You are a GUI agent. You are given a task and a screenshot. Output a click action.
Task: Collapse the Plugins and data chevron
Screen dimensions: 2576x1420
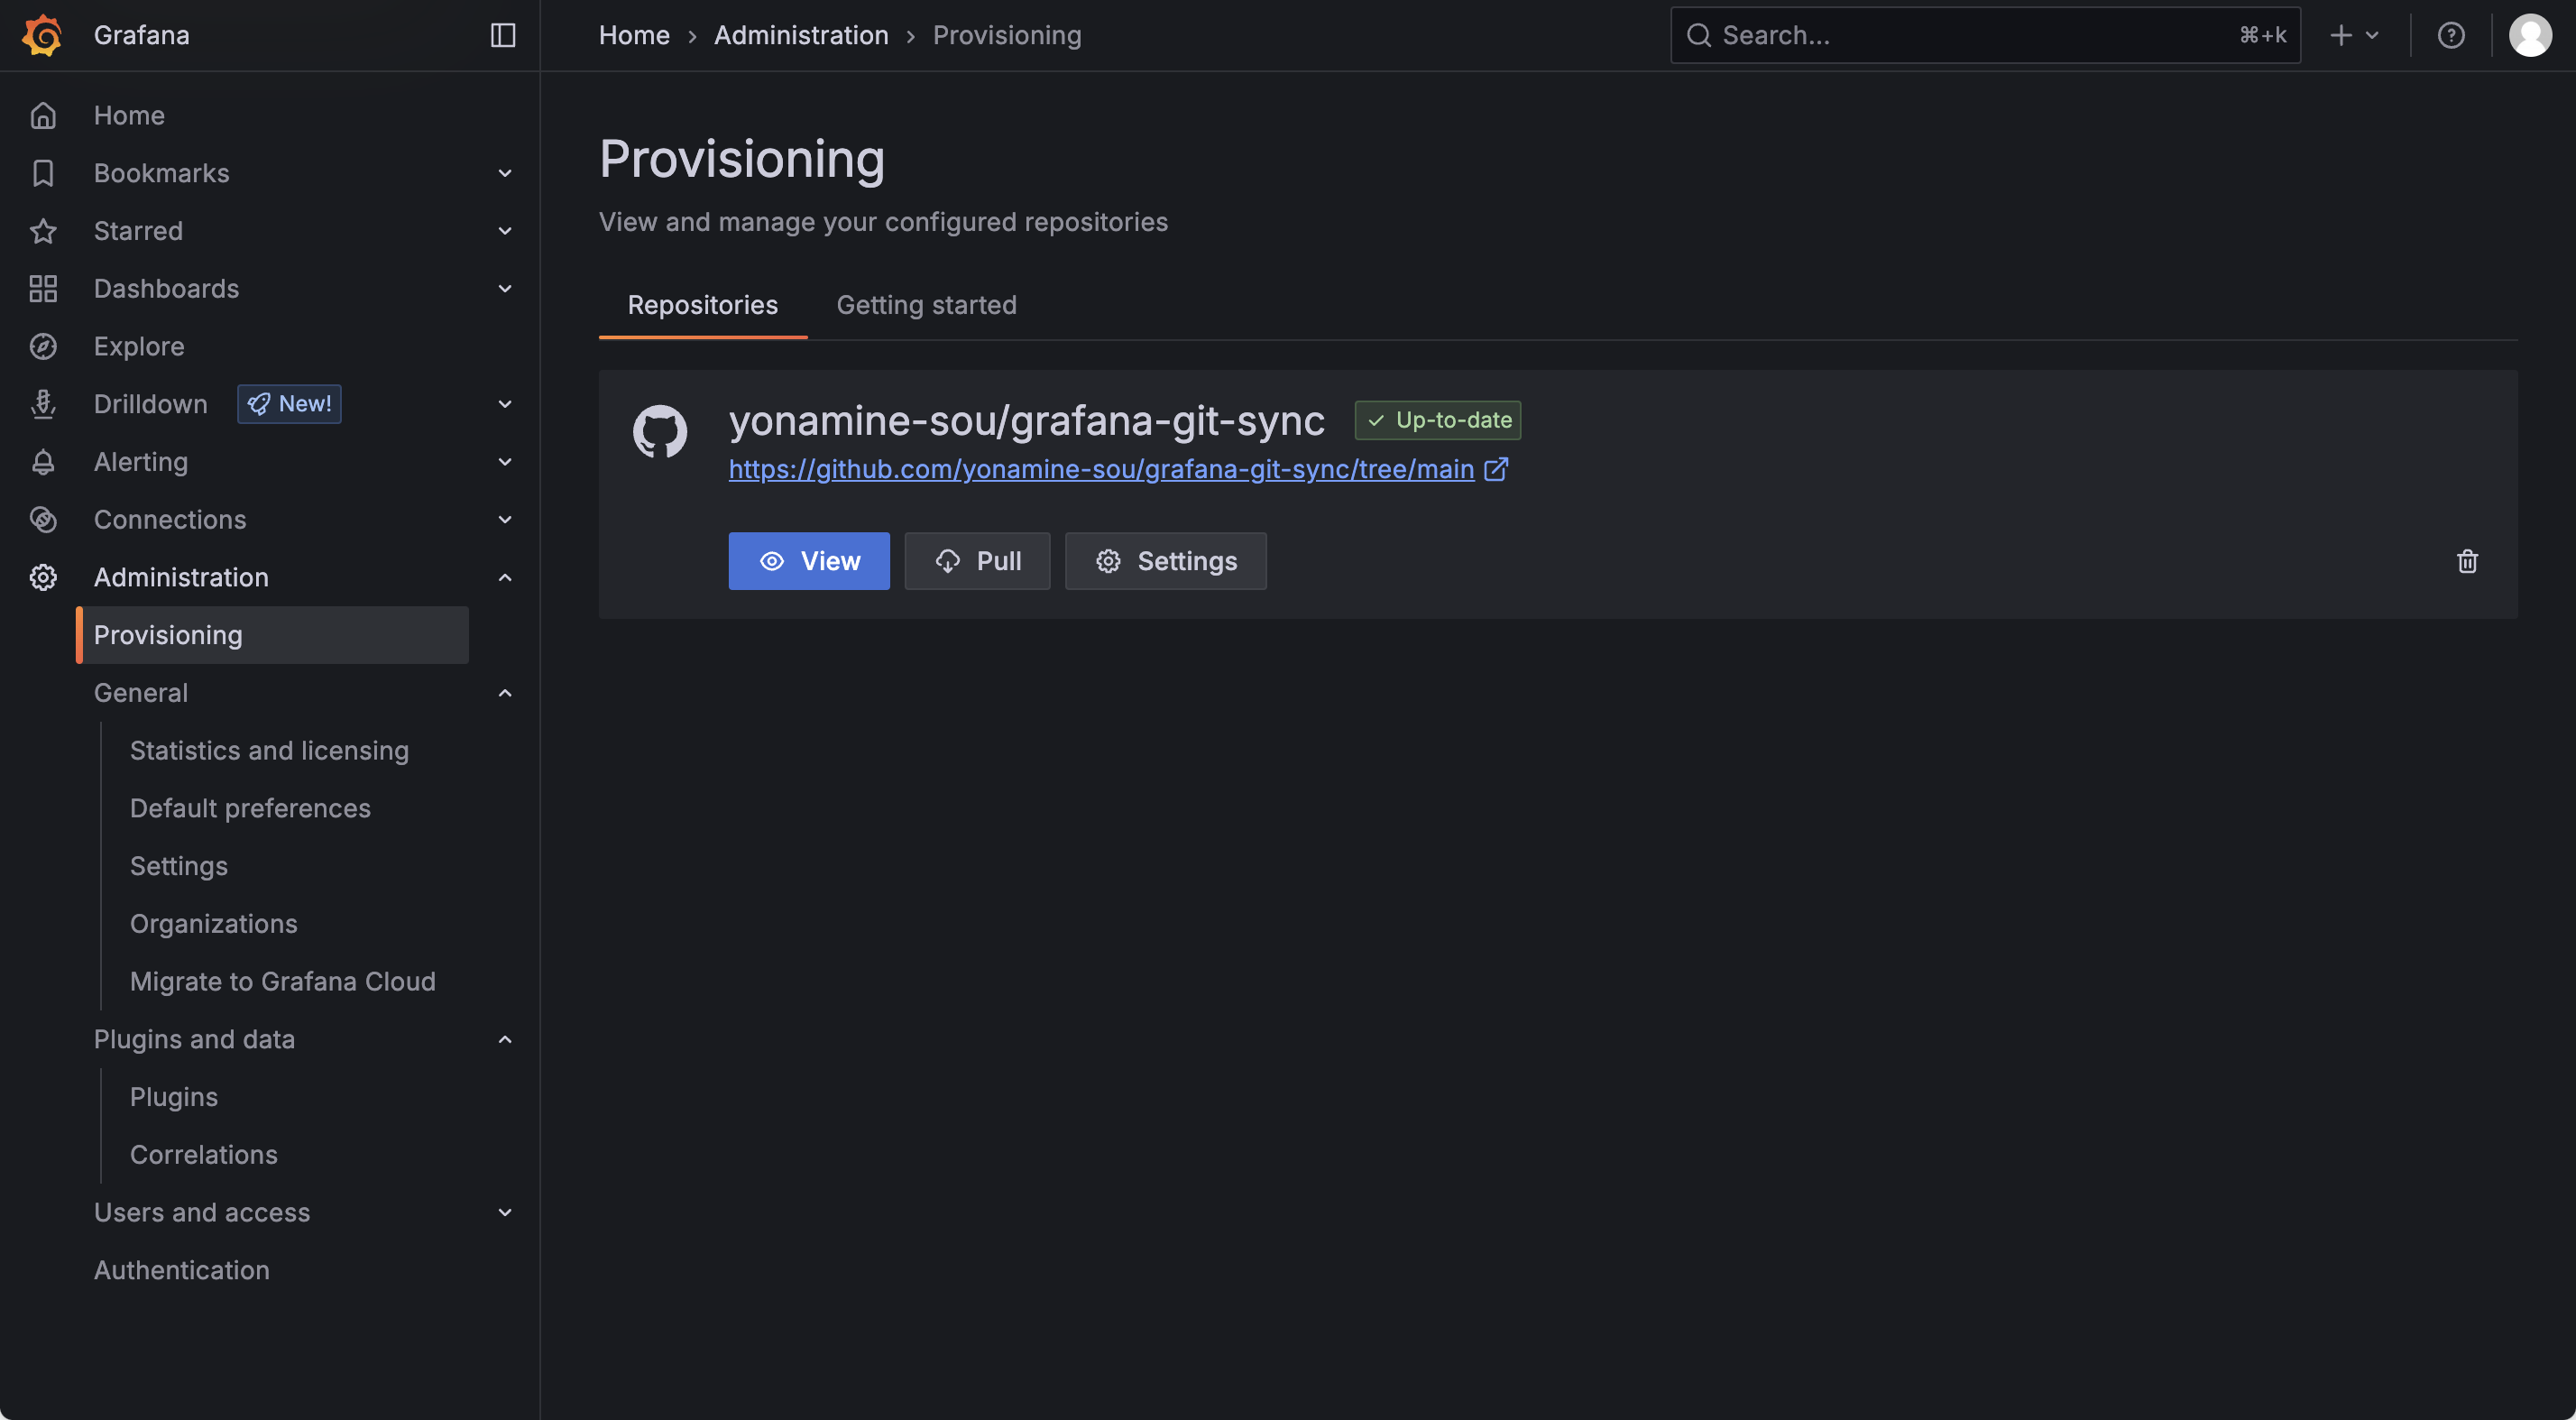tap(505, 1039)
